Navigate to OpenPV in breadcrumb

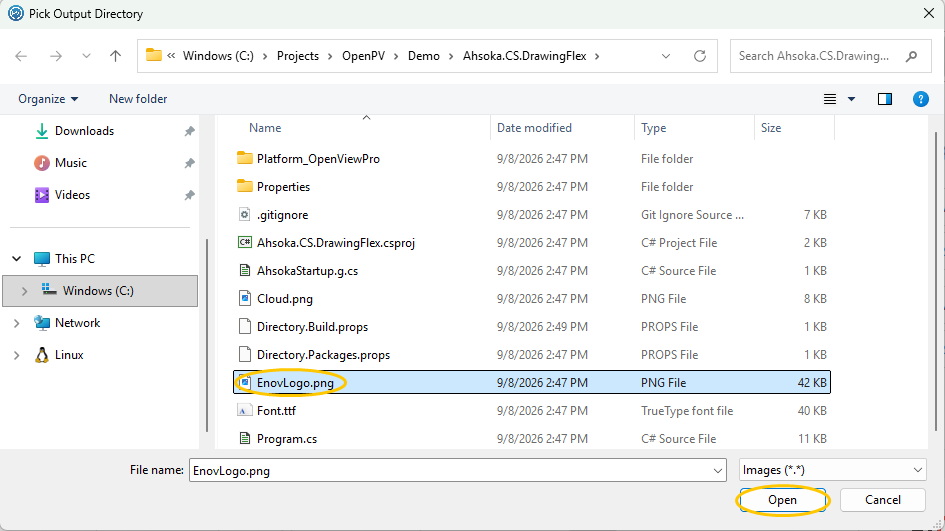363,56
